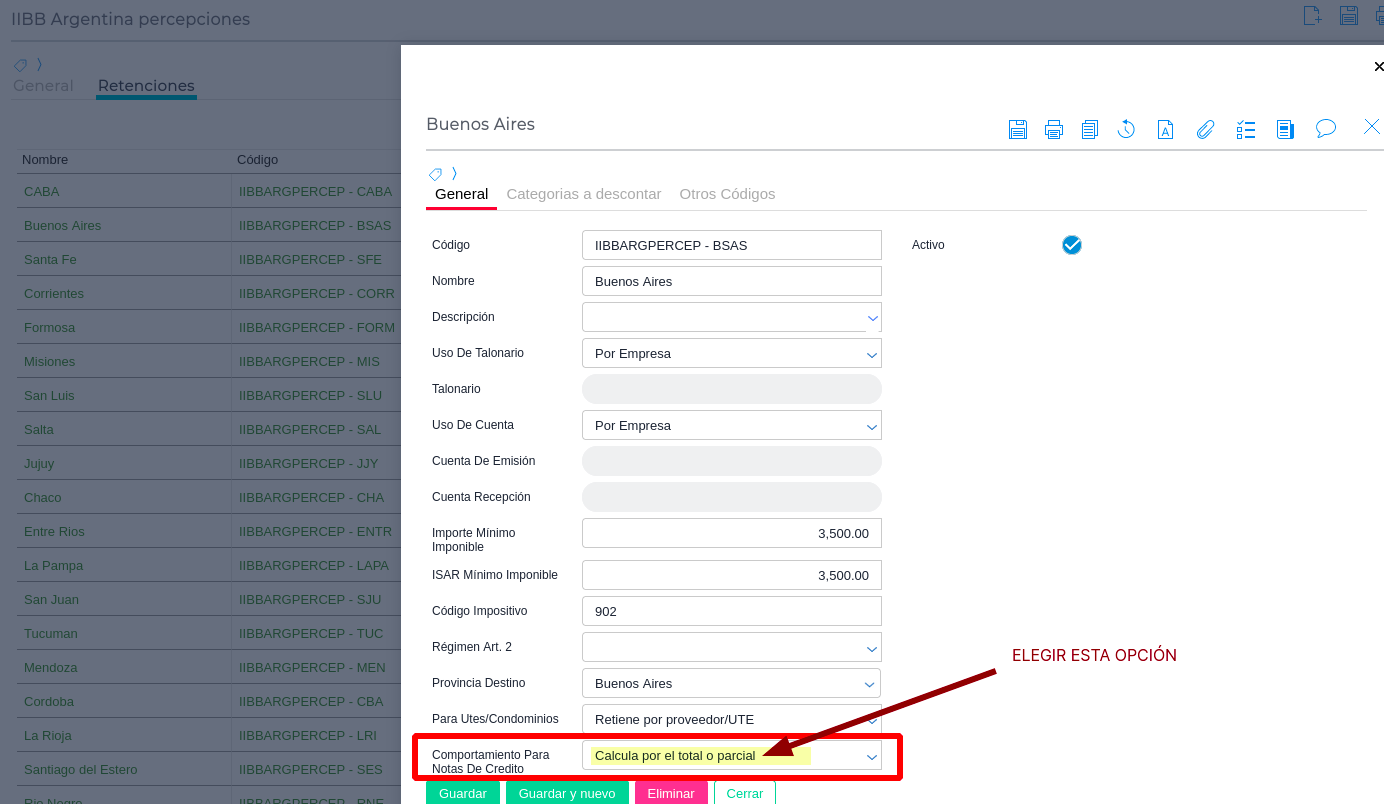Click the save disk icon in Buenos Aires toolbar

(1018, 129)
